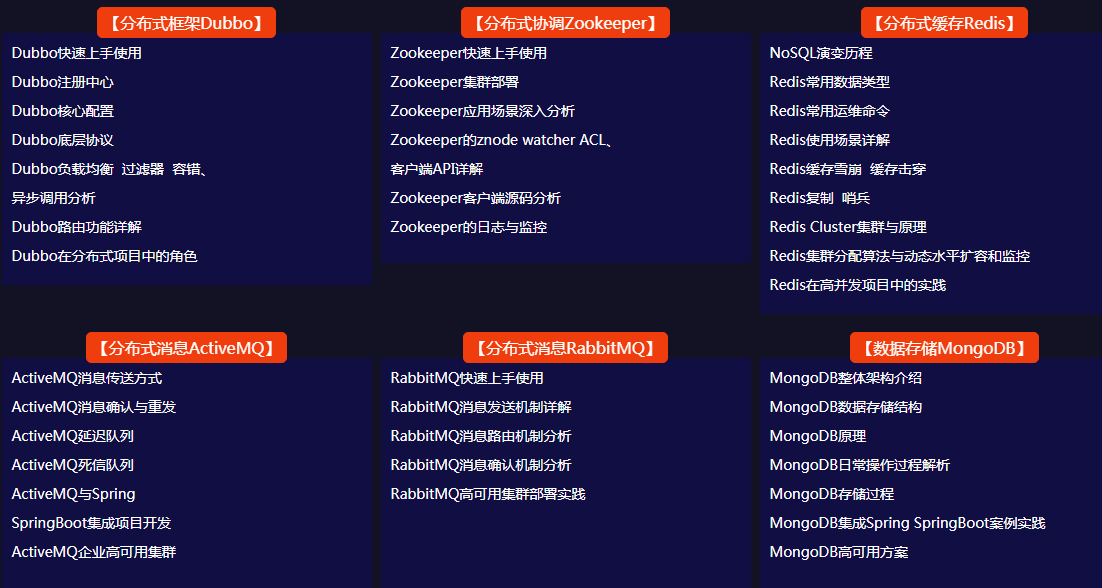Open ActiveMQ死信队列 topic
This screenshot has width=1102, height=588.
tap(73, 465)
